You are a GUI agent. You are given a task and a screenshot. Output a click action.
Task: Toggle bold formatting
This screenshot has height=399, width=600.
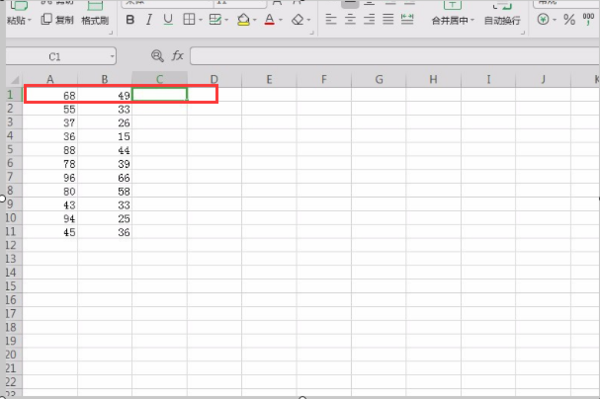point(130,20)
